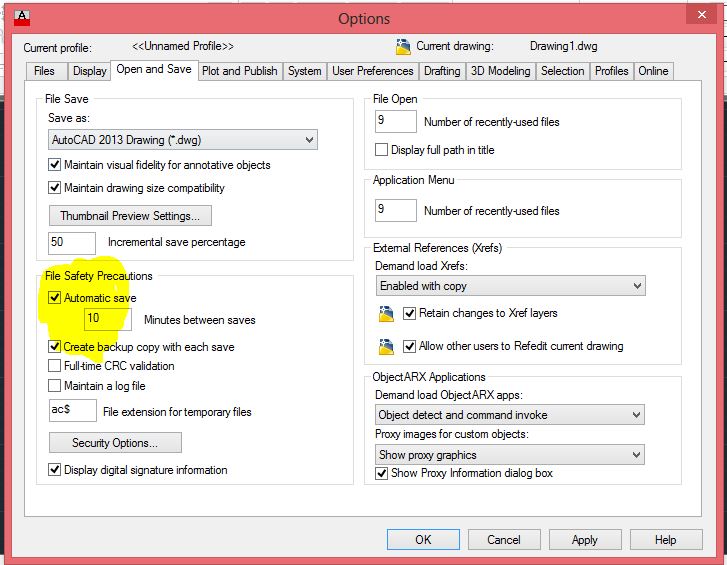Click the Cancel button

point(504,540)
